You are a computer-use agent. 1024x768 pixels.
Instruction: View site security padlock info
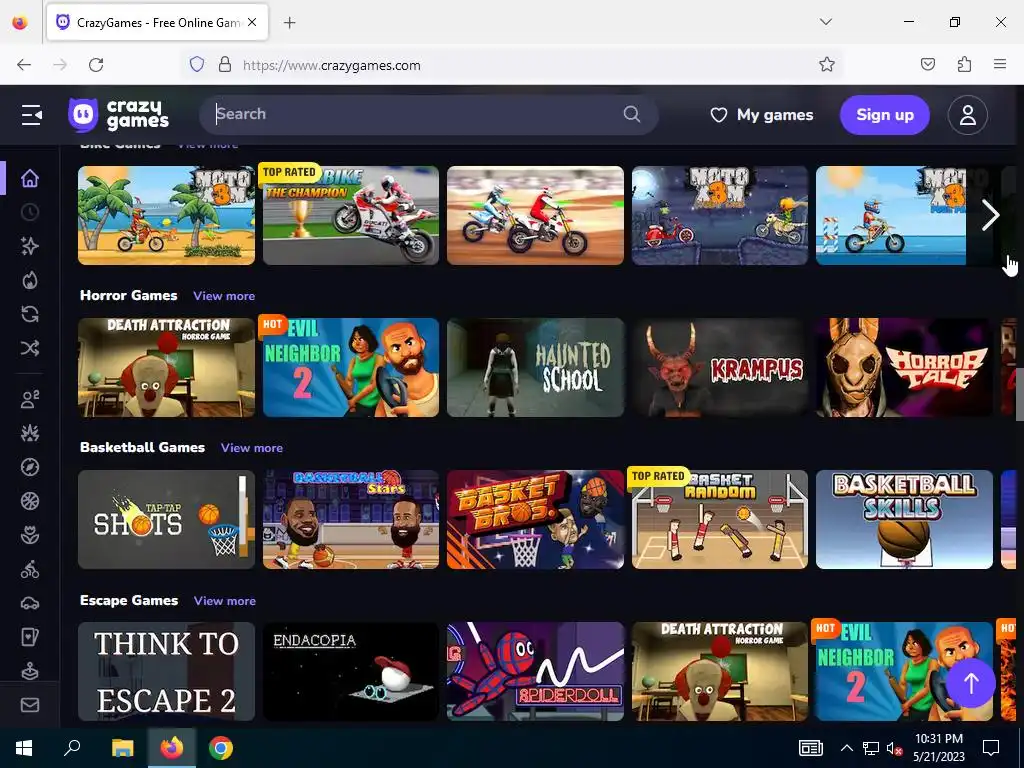click(x=225, y=65)
